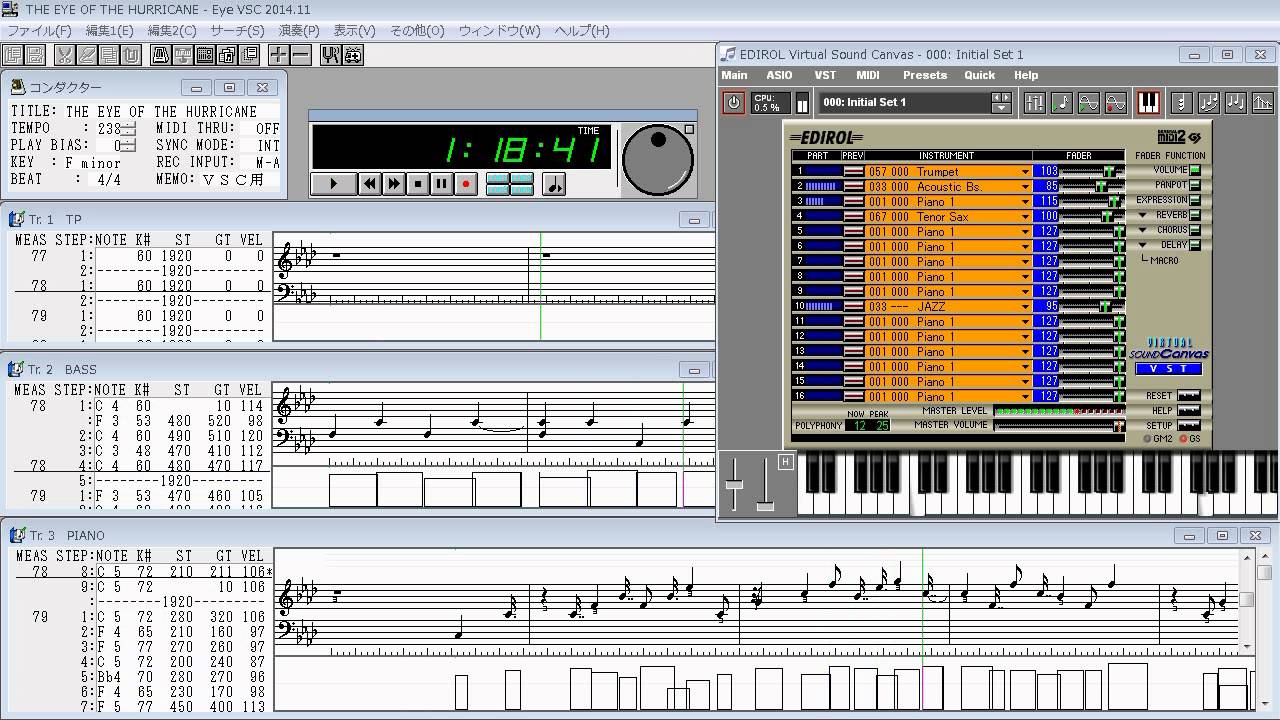Click the H hold button beside piano keyboard
This screenshot has width=1280, height=720.
[785, 461]
